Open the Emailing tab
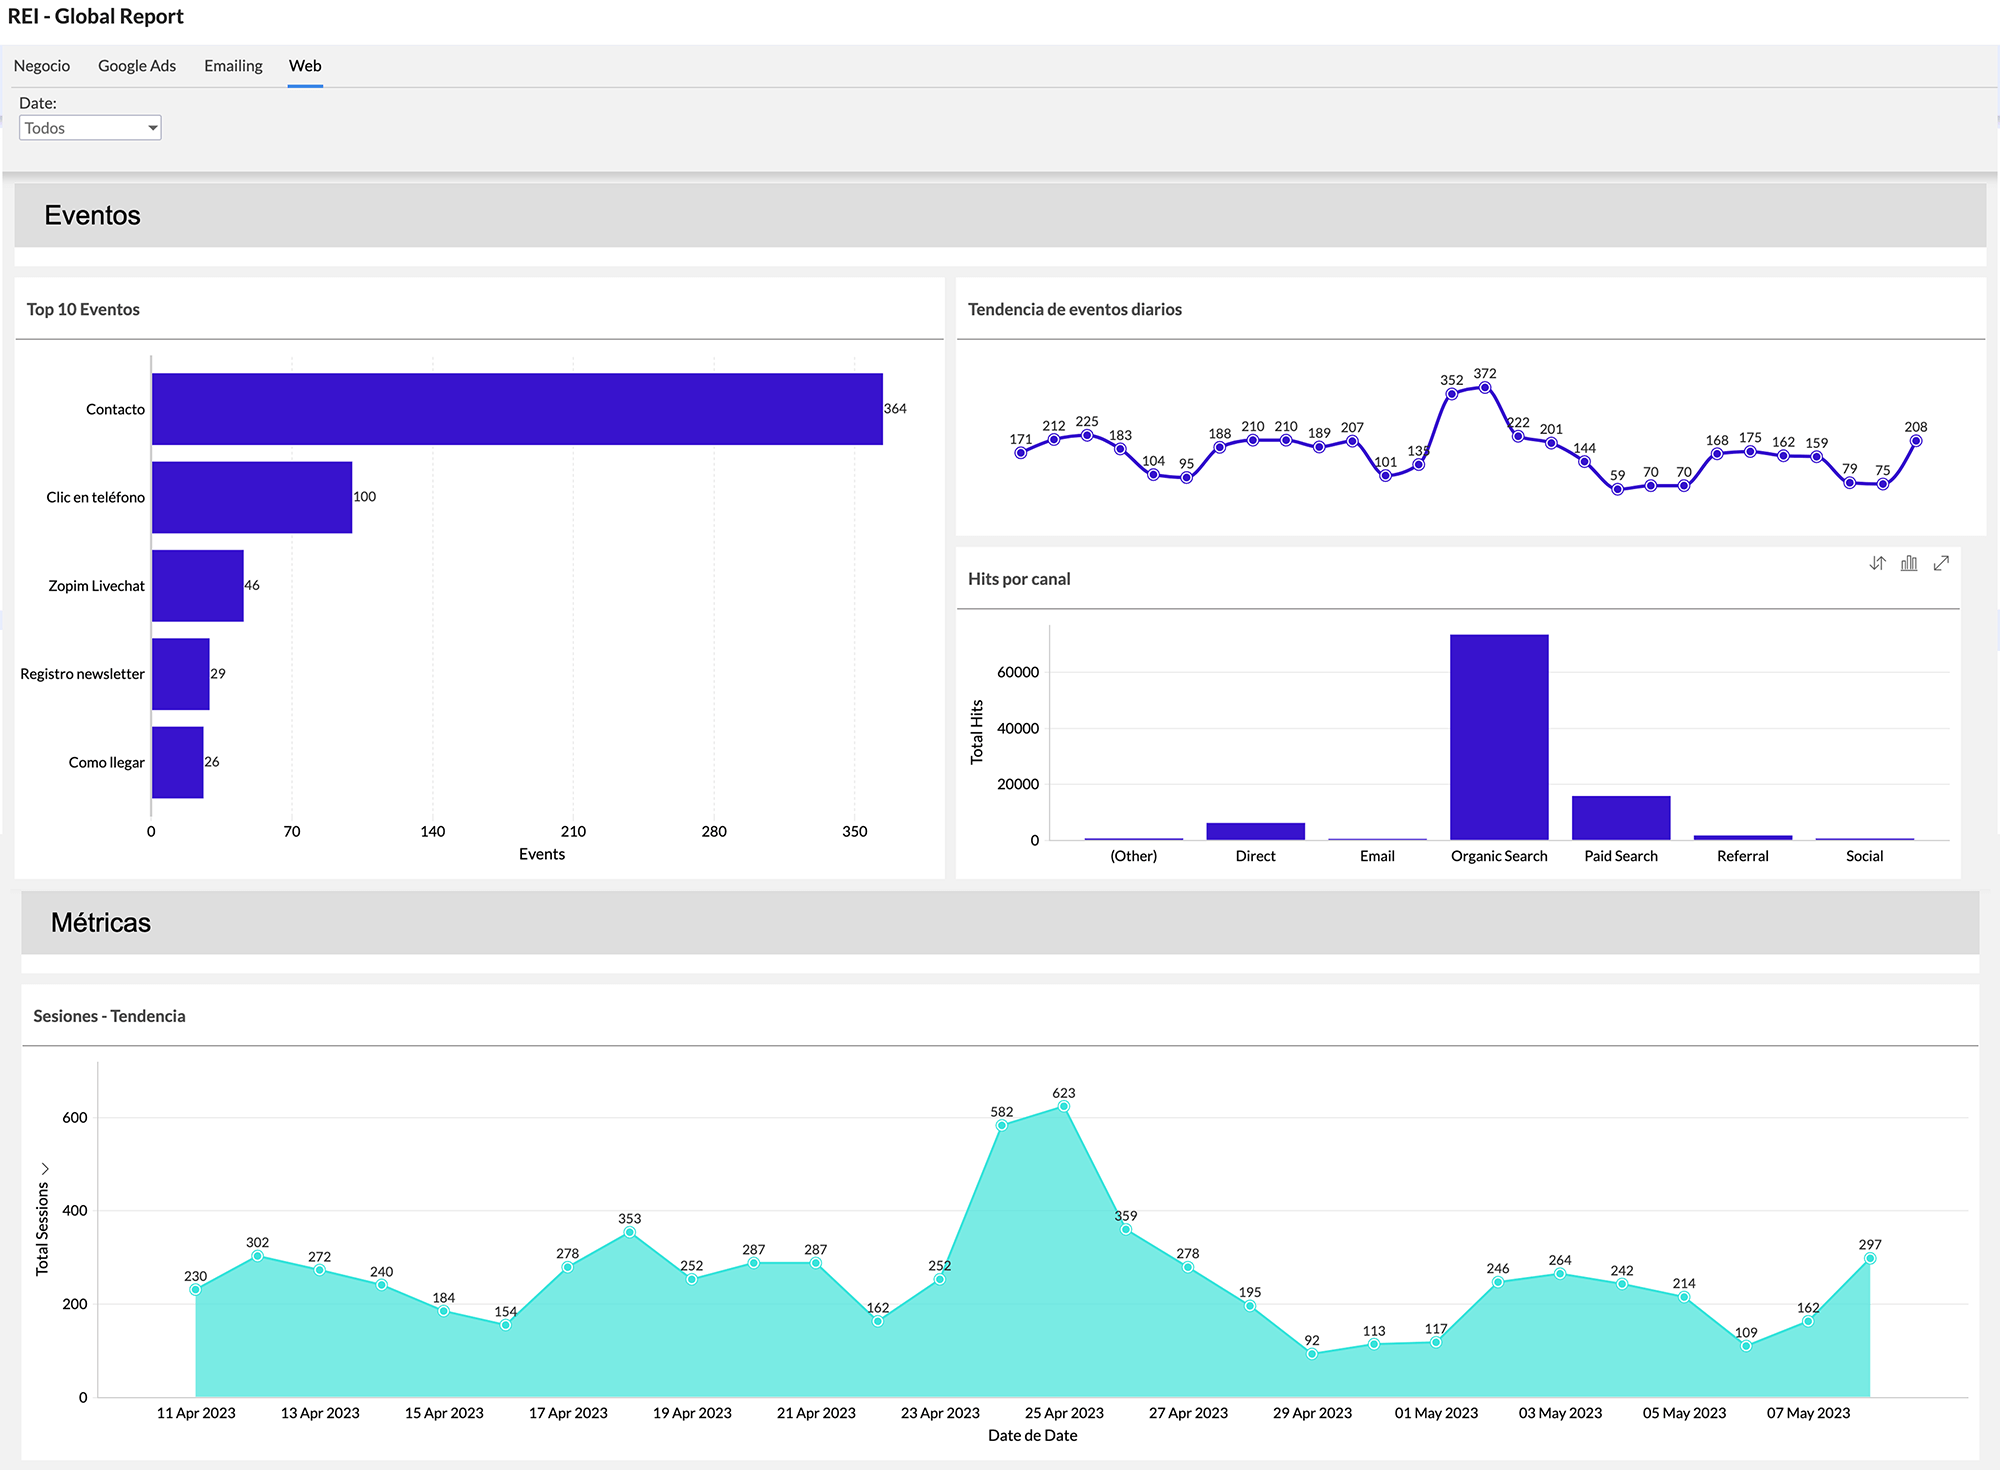The width and height of the screenshot is (2000, 1470). coord(233,65)
